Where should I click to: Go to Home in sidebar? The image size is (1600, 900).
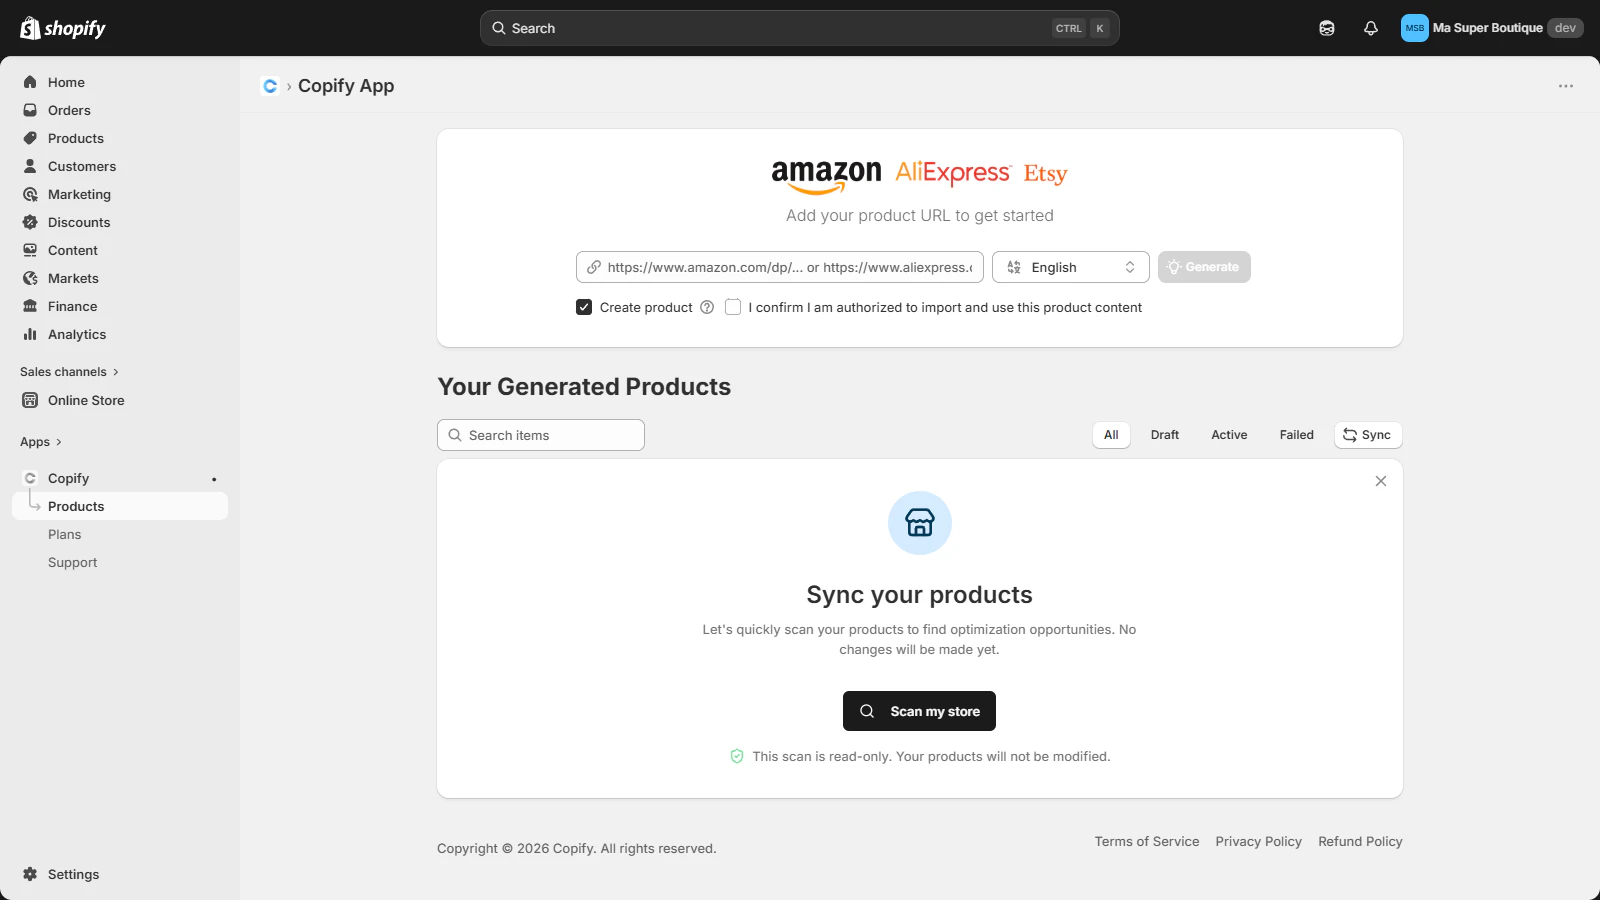[x=120, y=82]
